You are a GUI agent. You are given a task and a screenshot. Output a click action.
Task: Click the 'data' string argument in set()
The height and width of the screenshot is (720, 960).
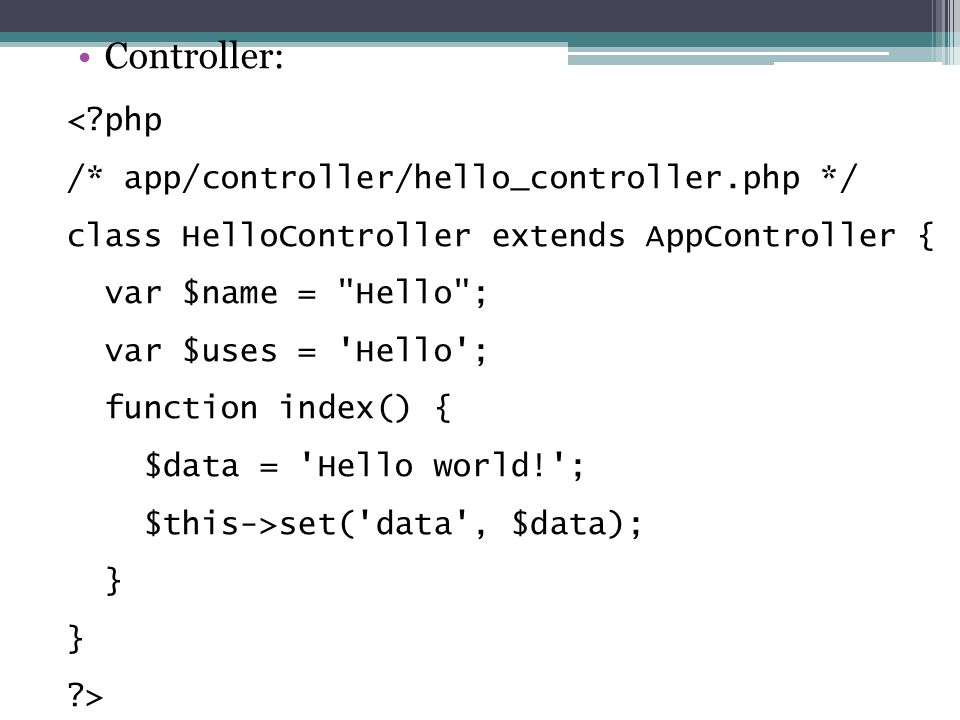click(x=413, y=523)
